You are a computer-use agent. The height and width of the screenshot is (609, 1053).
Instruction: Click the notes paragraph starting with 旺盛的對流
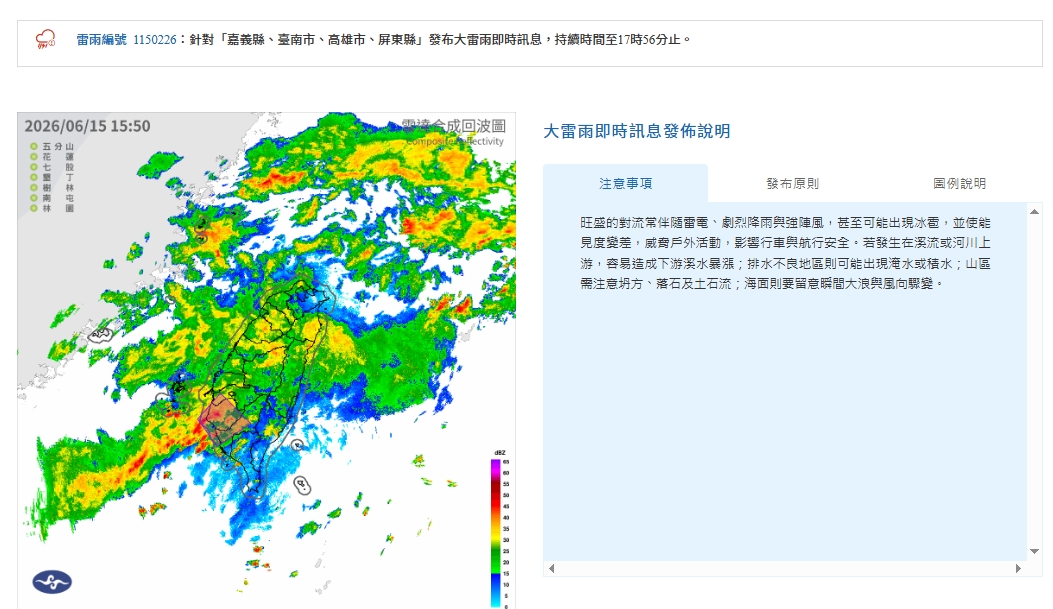(x=786, y=253)
